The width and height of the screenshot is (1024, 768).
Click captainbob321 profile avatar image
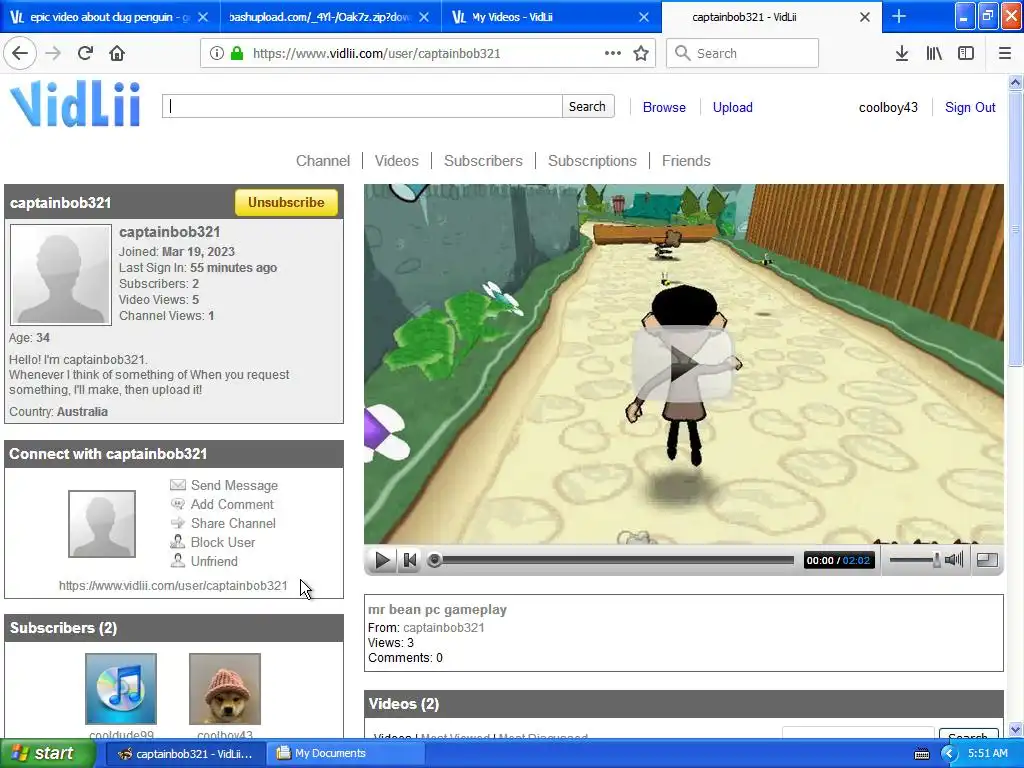click(61, 275)
